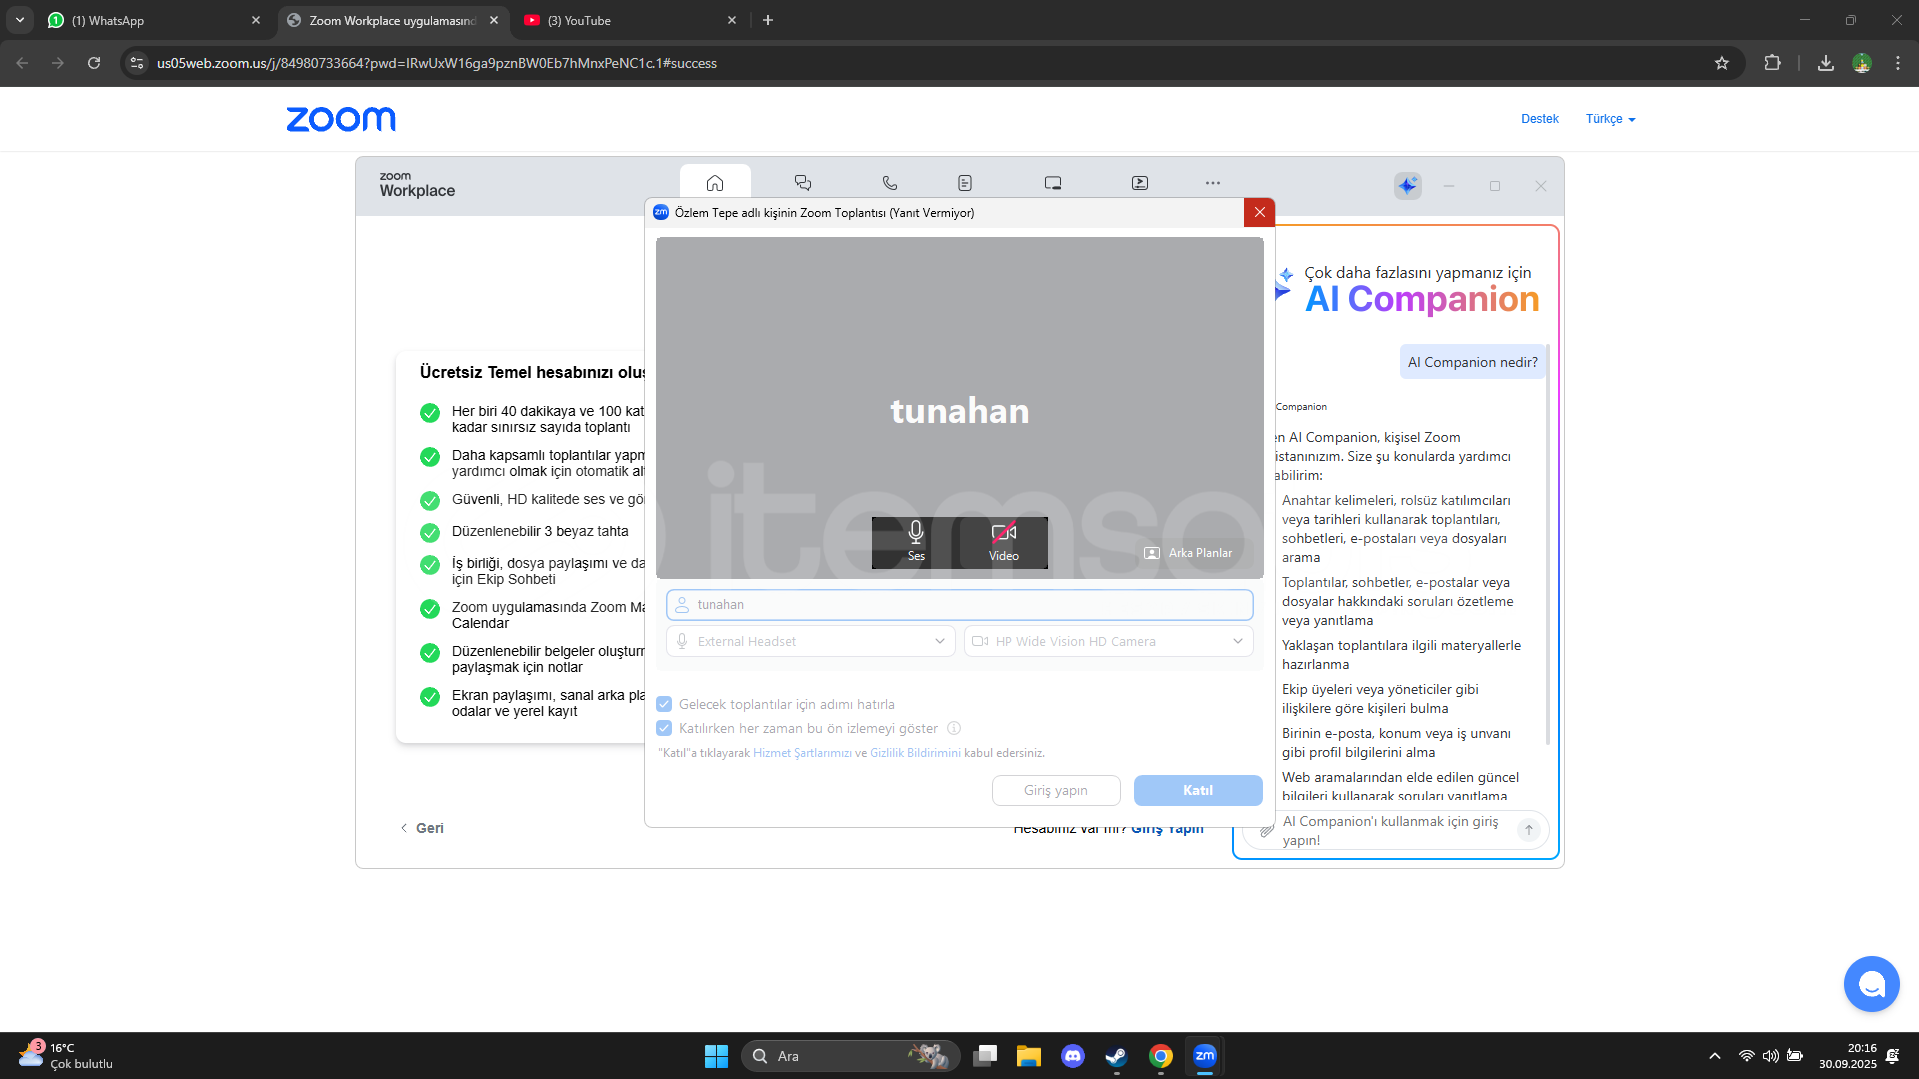This screenshot has height=1079, width=1919.
Task: Click the Home icon in Zoom Workplace
Action: 714,183
